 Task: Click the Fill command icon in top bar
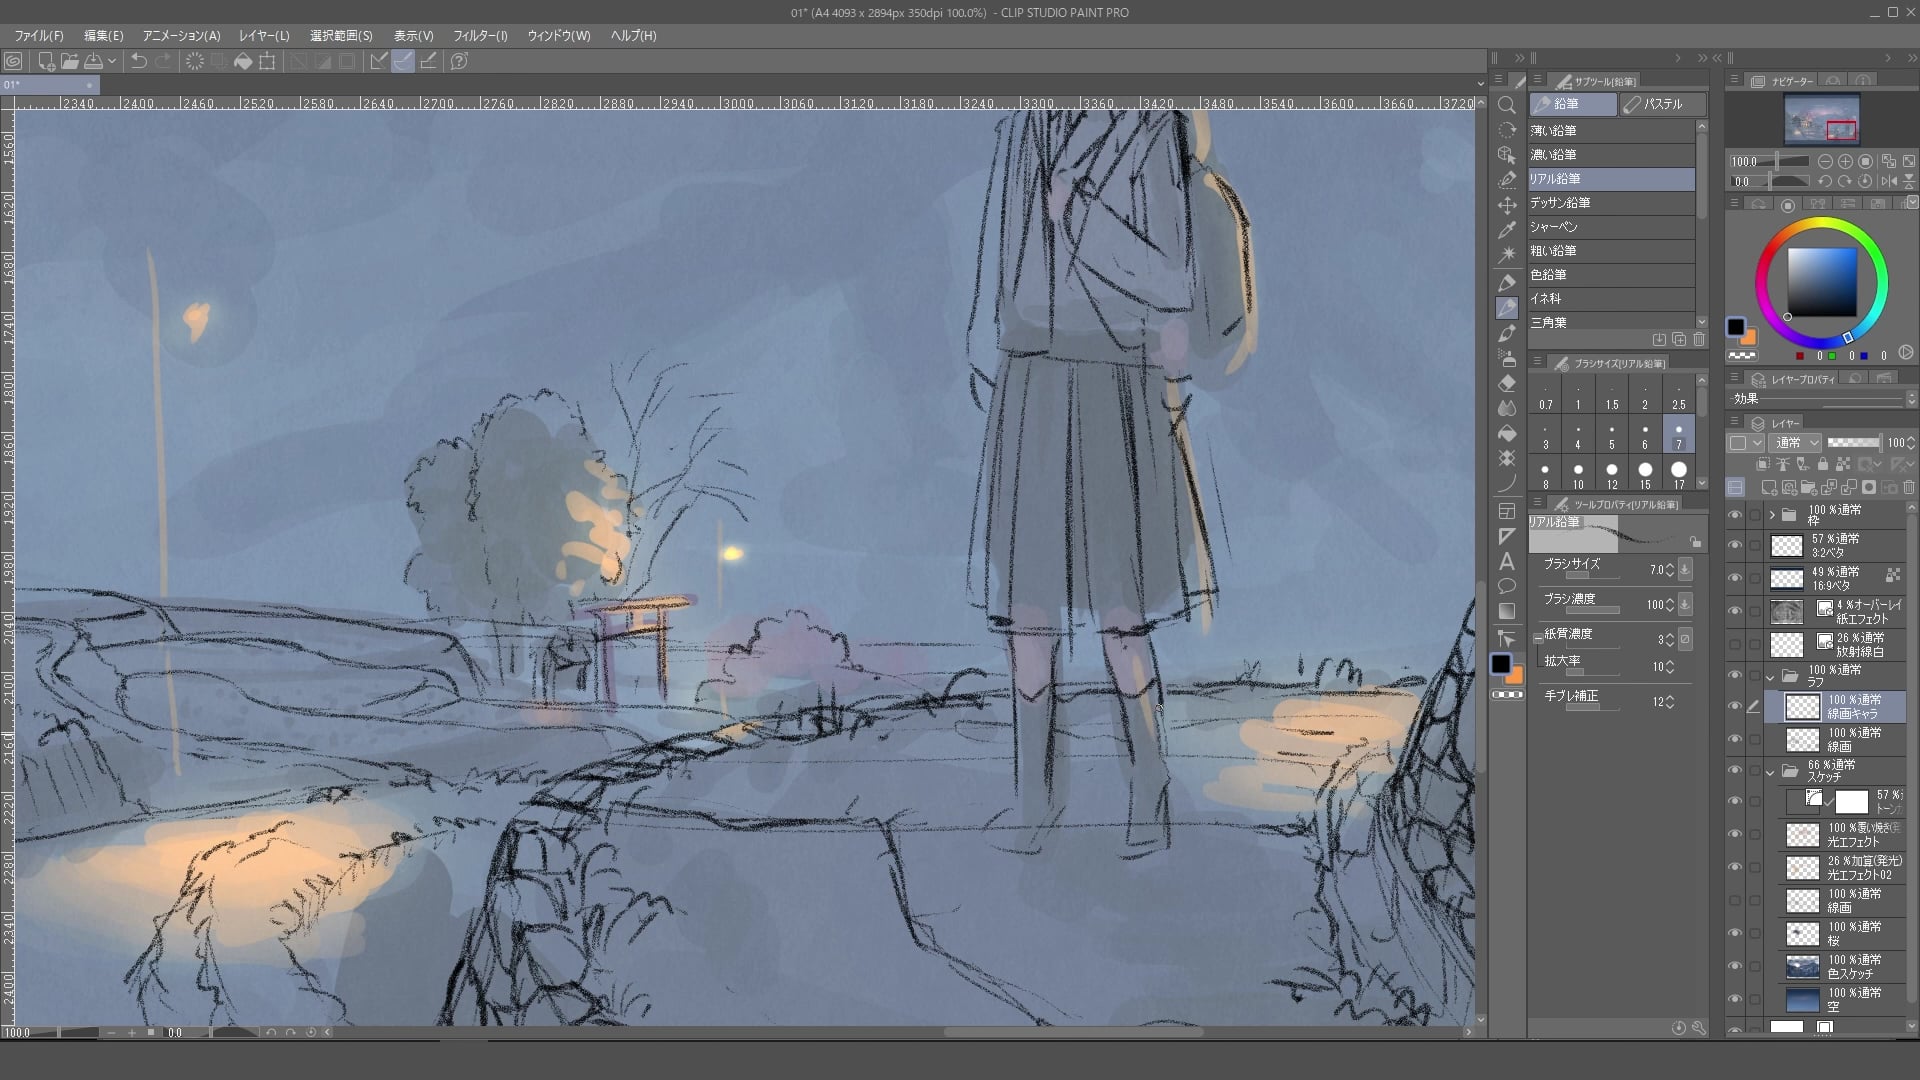click(x=243, y=61)
